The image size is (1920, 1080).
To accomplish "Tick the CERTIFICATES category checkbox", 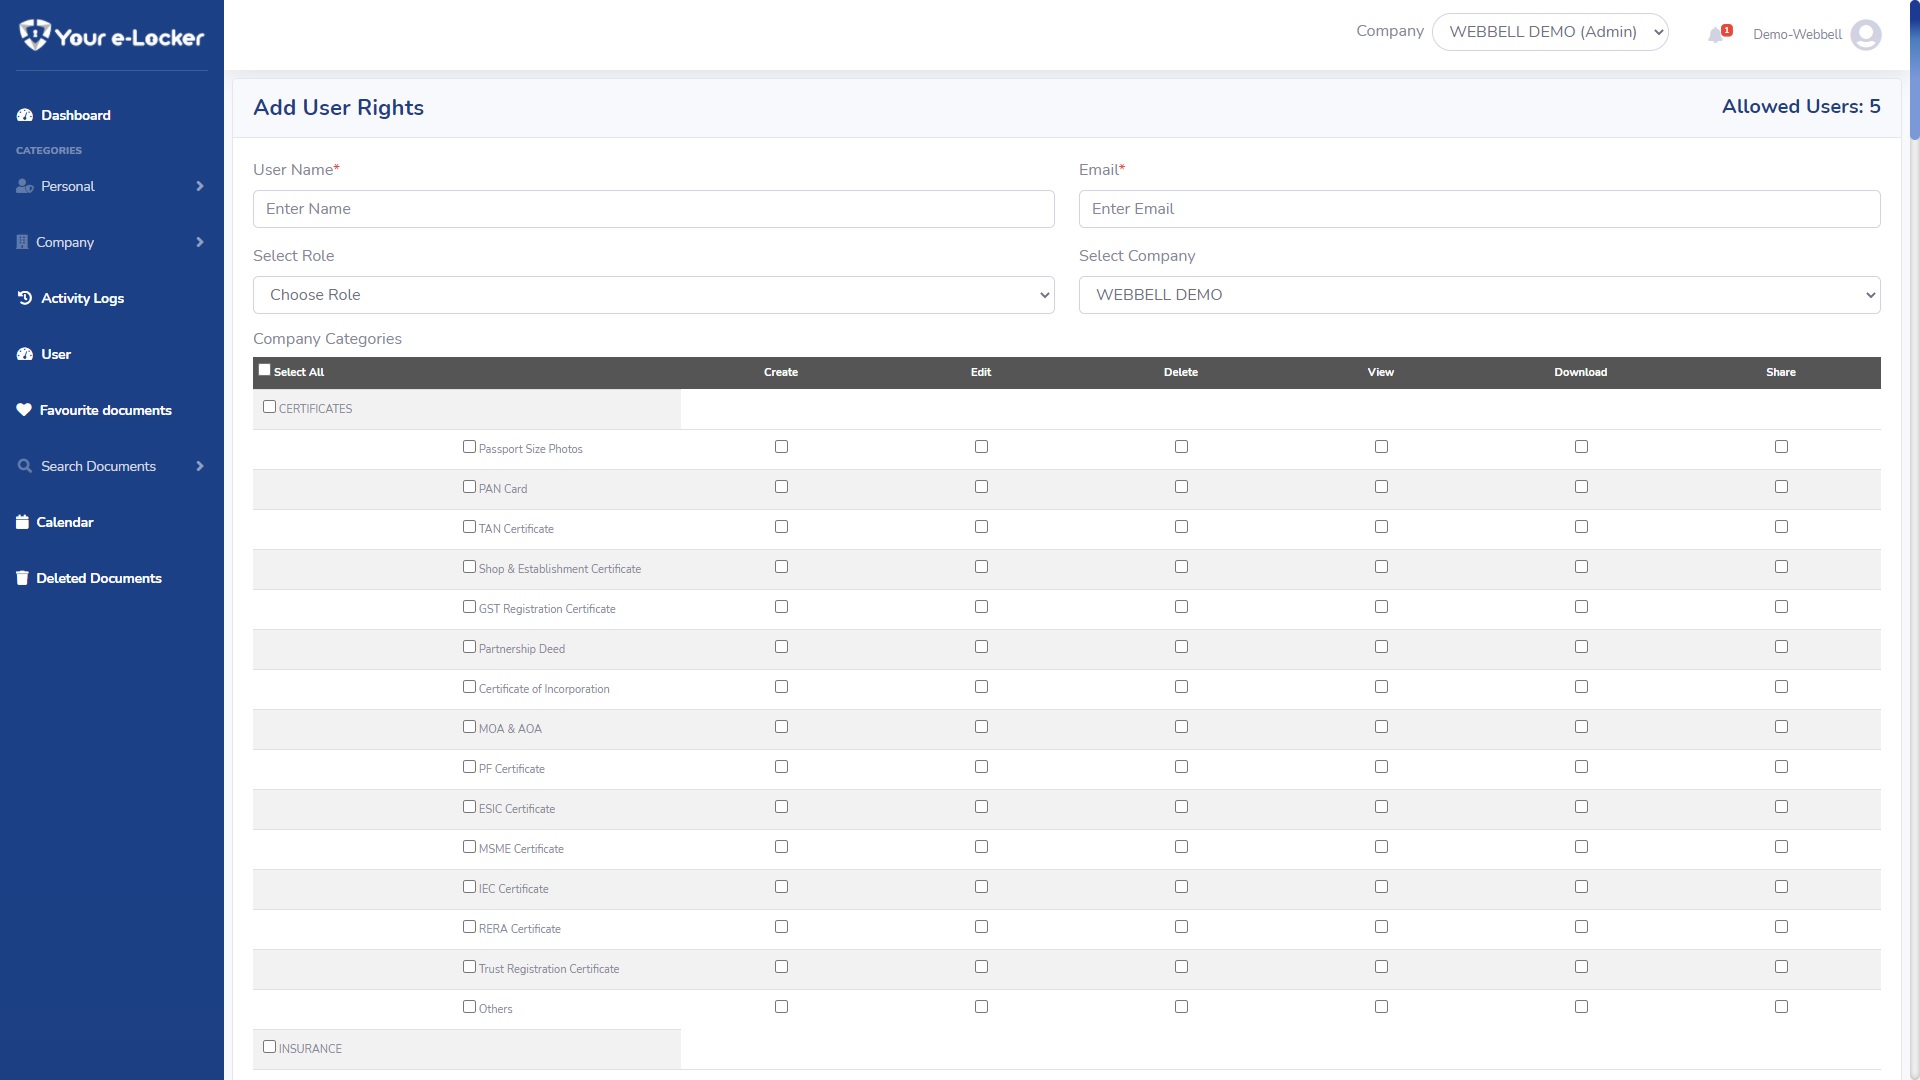I will point(269,407).
